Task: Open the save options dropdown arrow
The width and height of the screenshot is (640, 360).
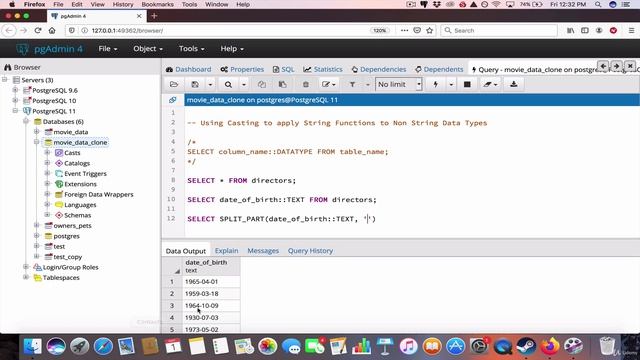Action: (210, 84)
